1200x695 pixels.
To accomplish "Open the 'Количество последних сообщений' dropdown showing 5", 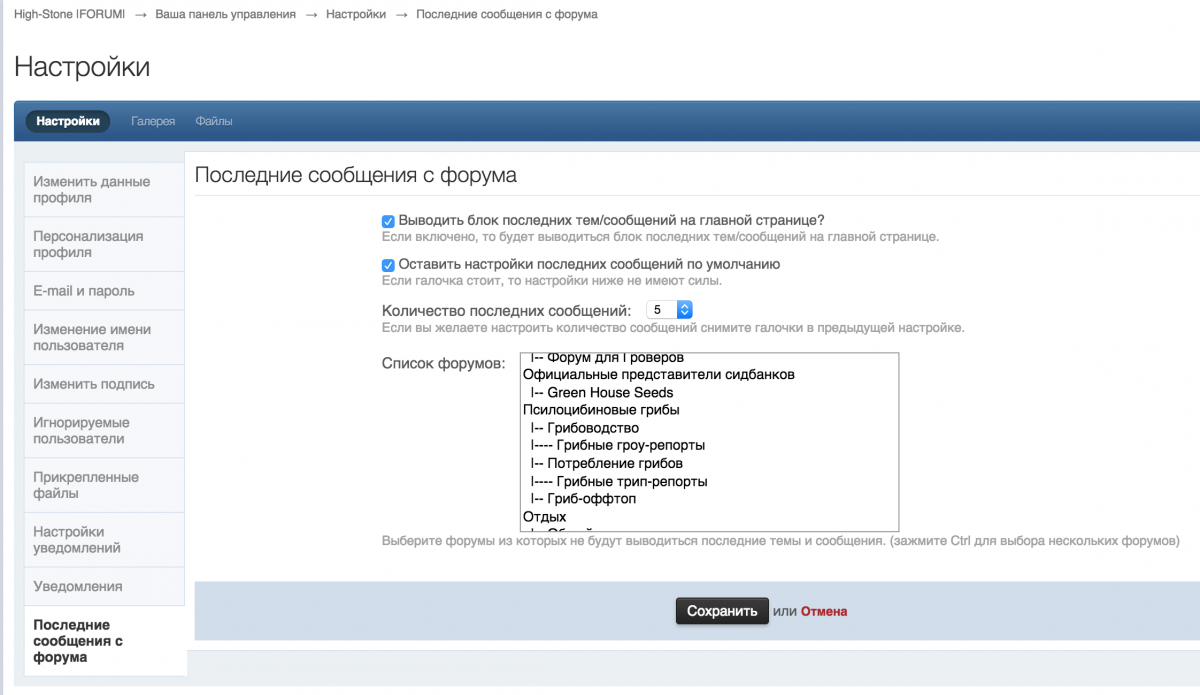I will [669, 310].
